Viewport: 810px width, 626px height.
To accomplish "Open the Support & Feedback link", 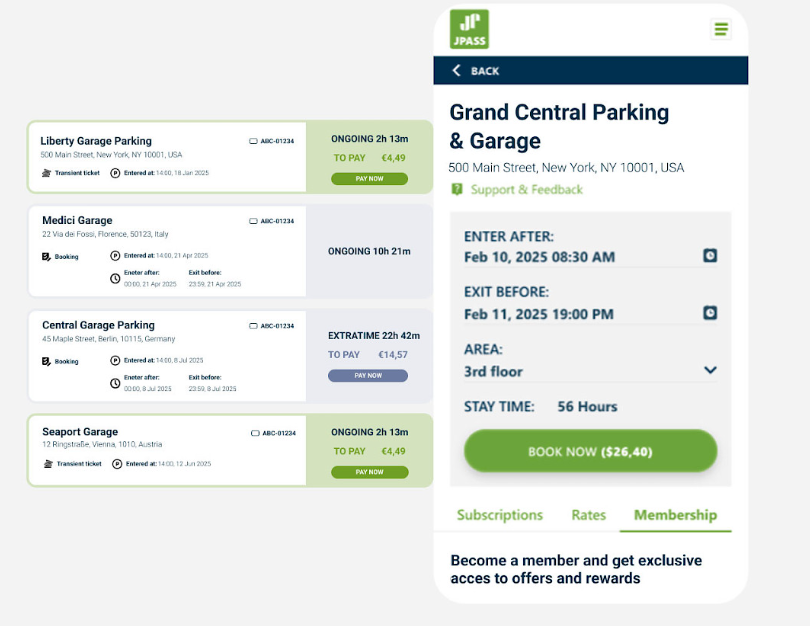I will pyautogui.click(x=526, y=190).
